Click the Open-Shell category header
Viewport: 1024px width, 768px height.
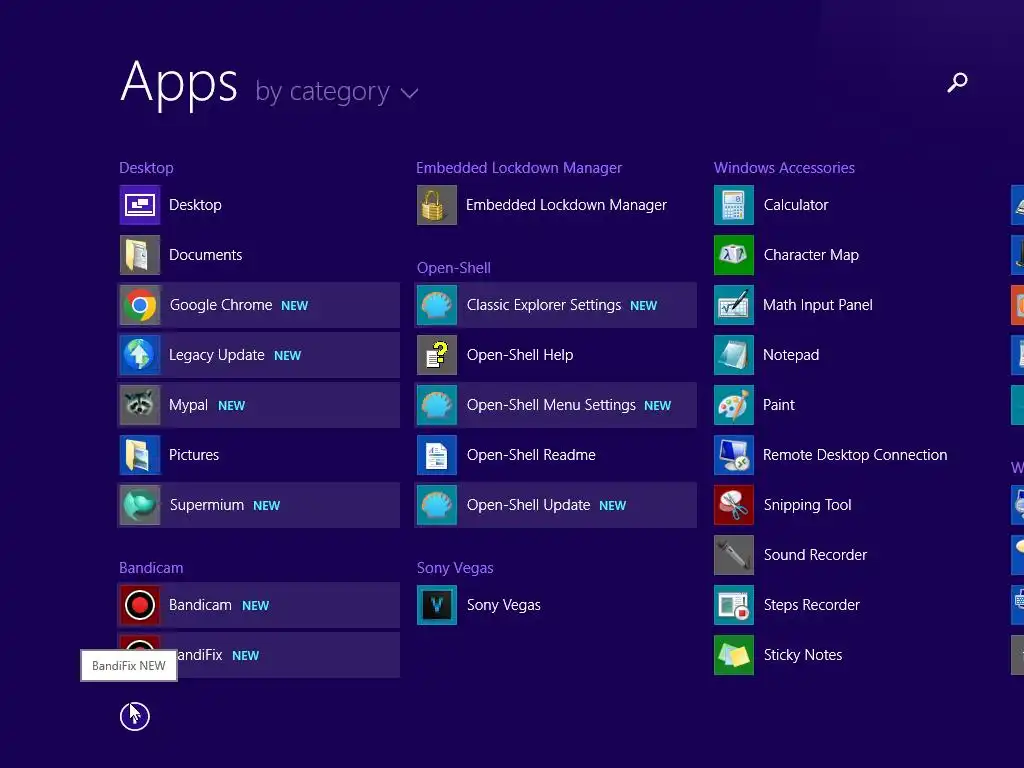[454, 268]
